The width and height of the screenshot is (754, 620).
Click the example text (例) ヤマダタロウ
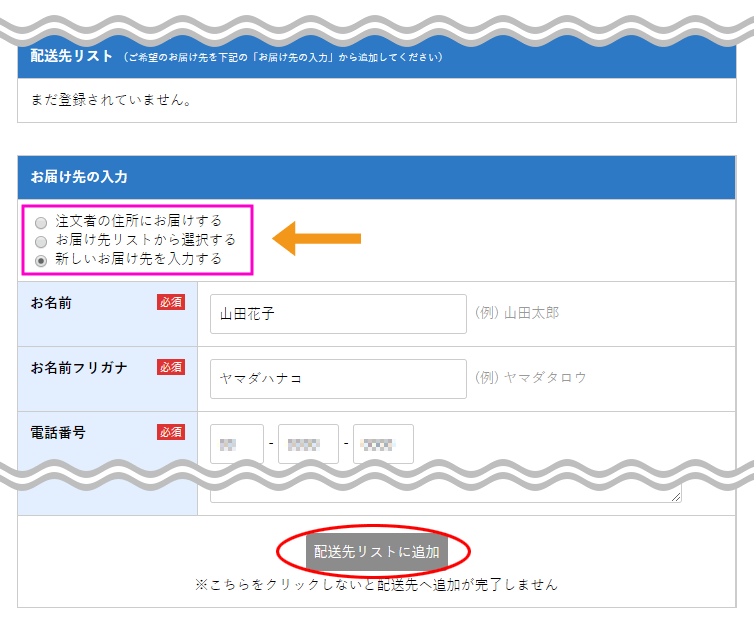(530, 378)
